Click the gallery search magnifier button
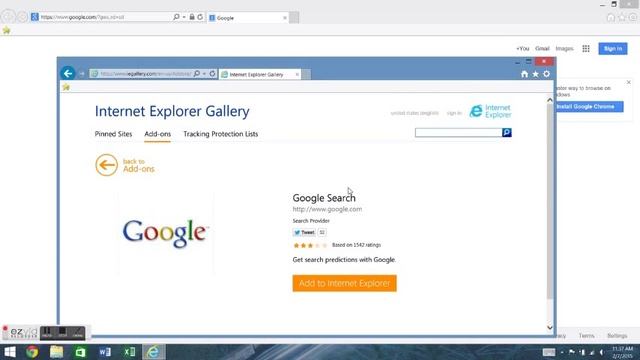The height and width of the screenshot is (360, 640). (x=507, y=133)
